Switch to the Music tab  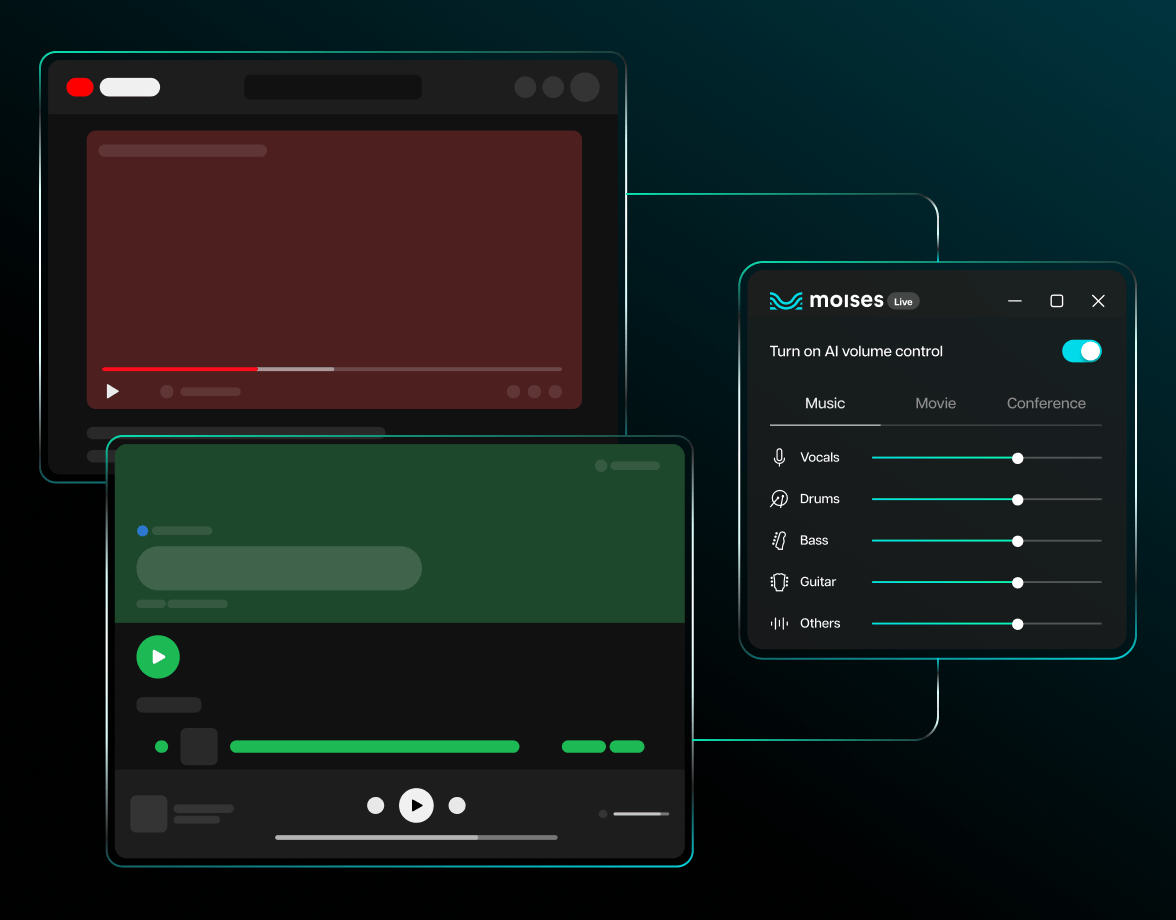824,403
